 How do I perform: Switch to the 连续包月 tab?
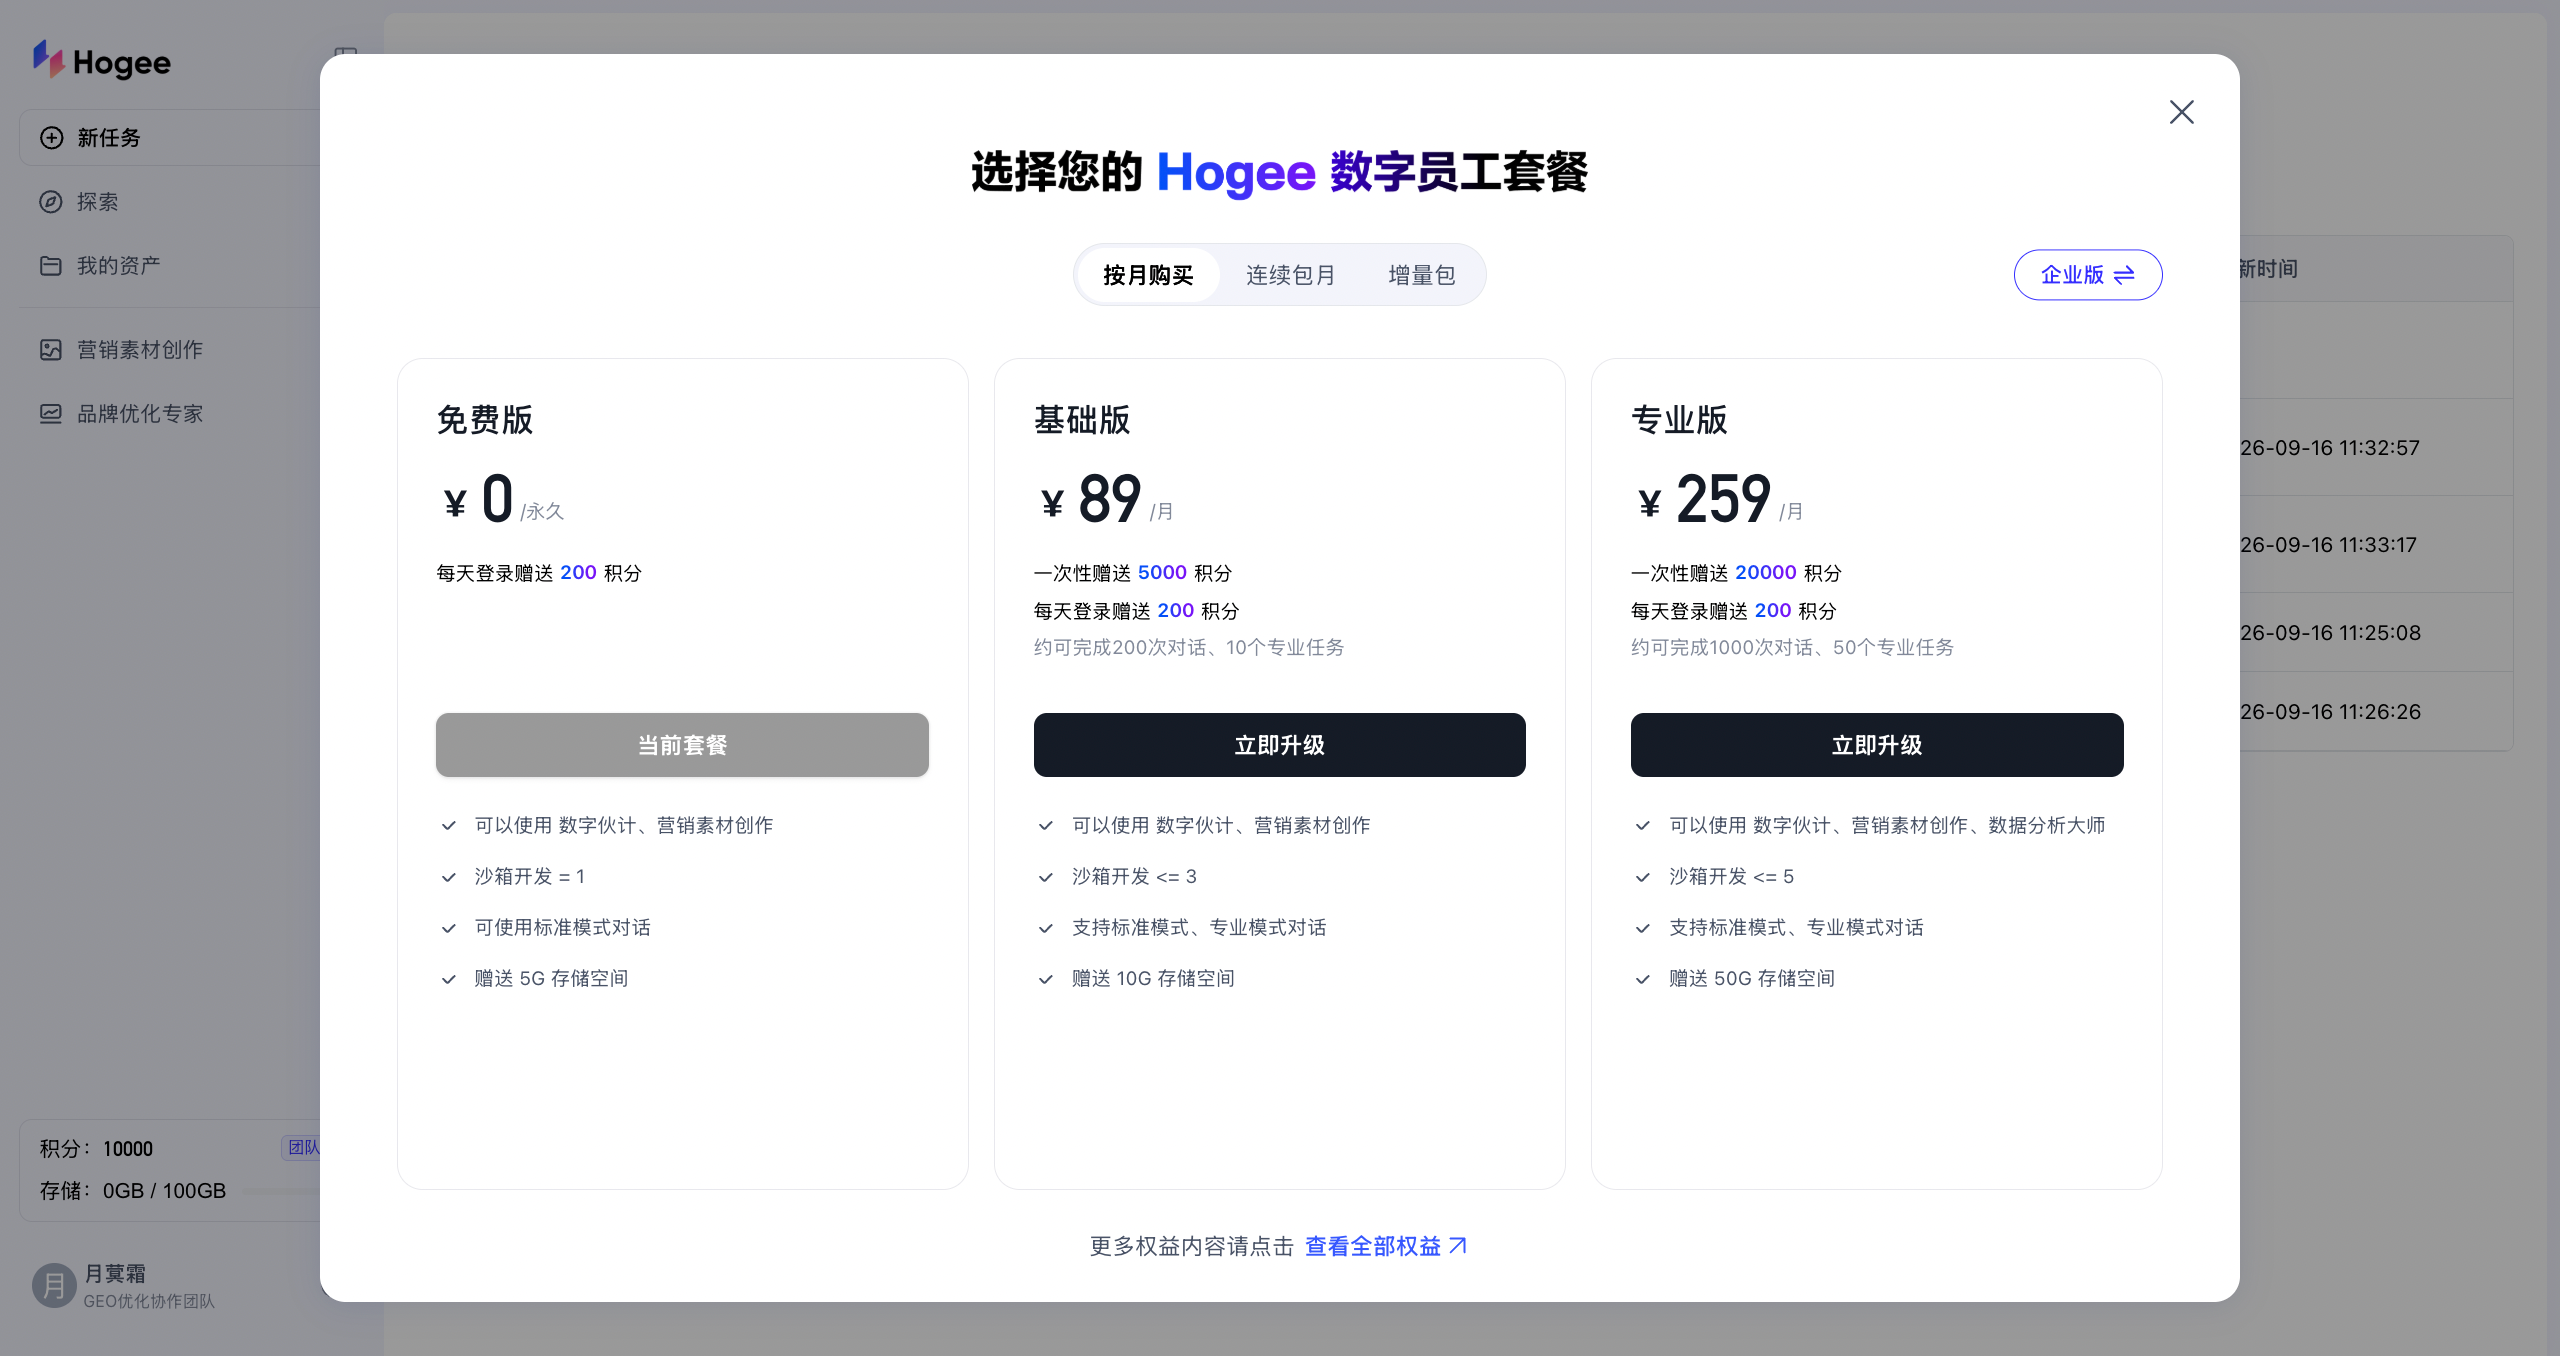[x=1290, y=275]
